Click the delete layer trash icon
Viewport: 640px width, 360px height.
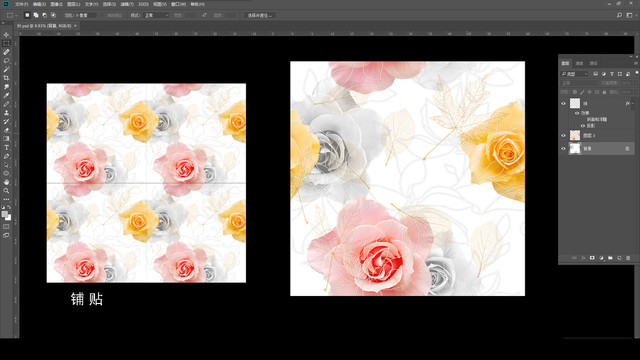[628, 258]
